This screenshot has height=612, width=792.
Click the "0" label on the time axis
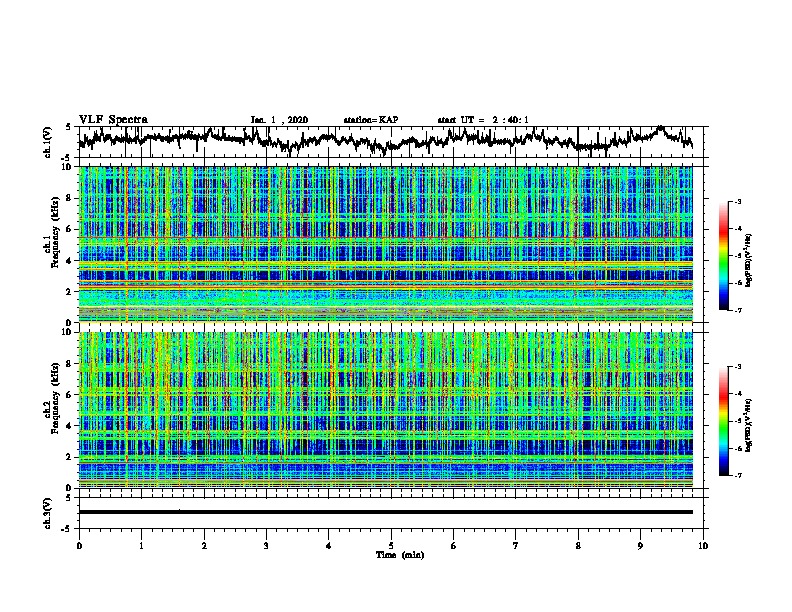pos(79,545)
